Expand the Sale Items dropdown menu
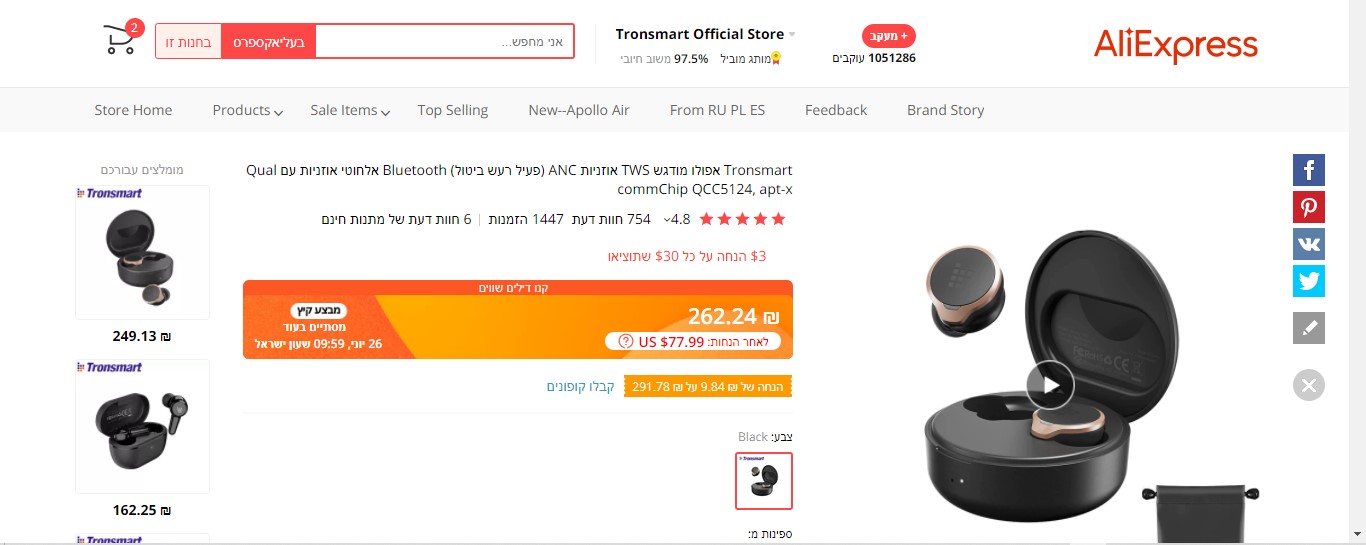 pyautogui.click(x=350, y=110)
